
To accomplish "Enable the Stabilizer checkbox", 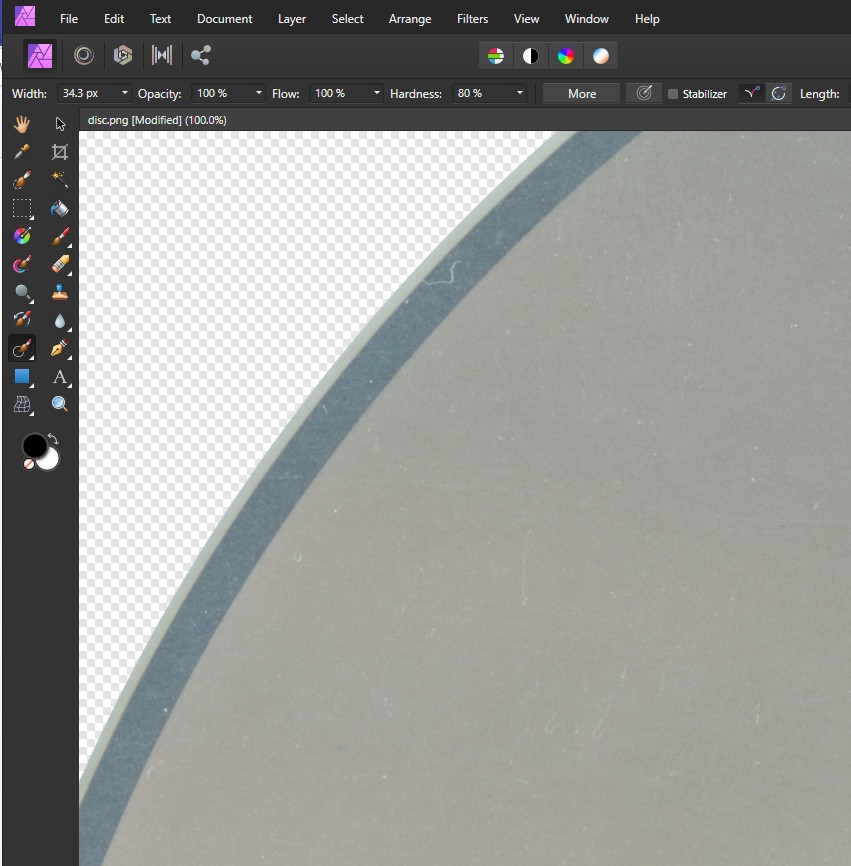I will [673, 94].
